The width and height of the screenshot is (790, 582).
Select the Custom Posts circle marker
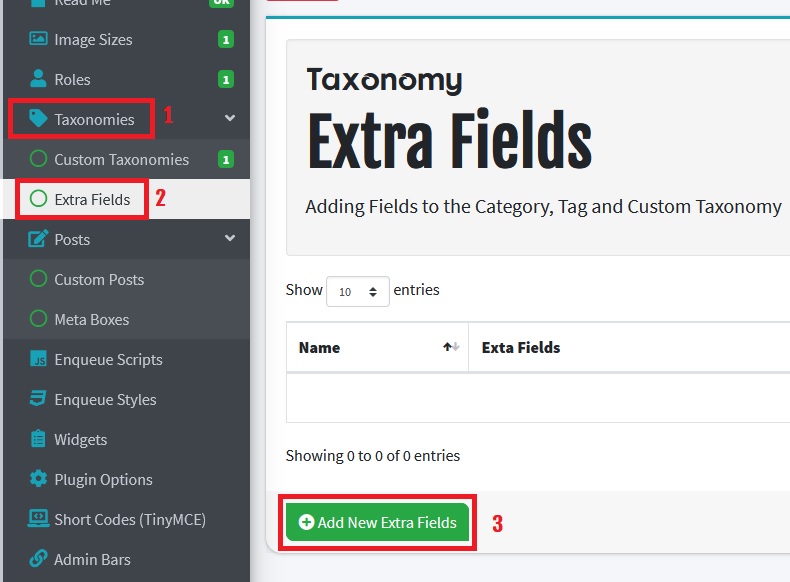tap(38, 279)
